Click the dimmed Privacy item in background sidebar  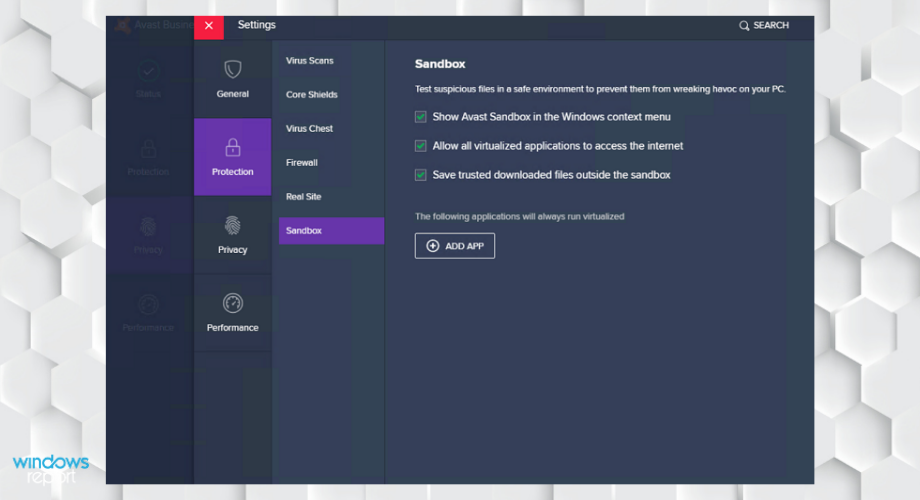pyautogui.click(x=148, y=235)
